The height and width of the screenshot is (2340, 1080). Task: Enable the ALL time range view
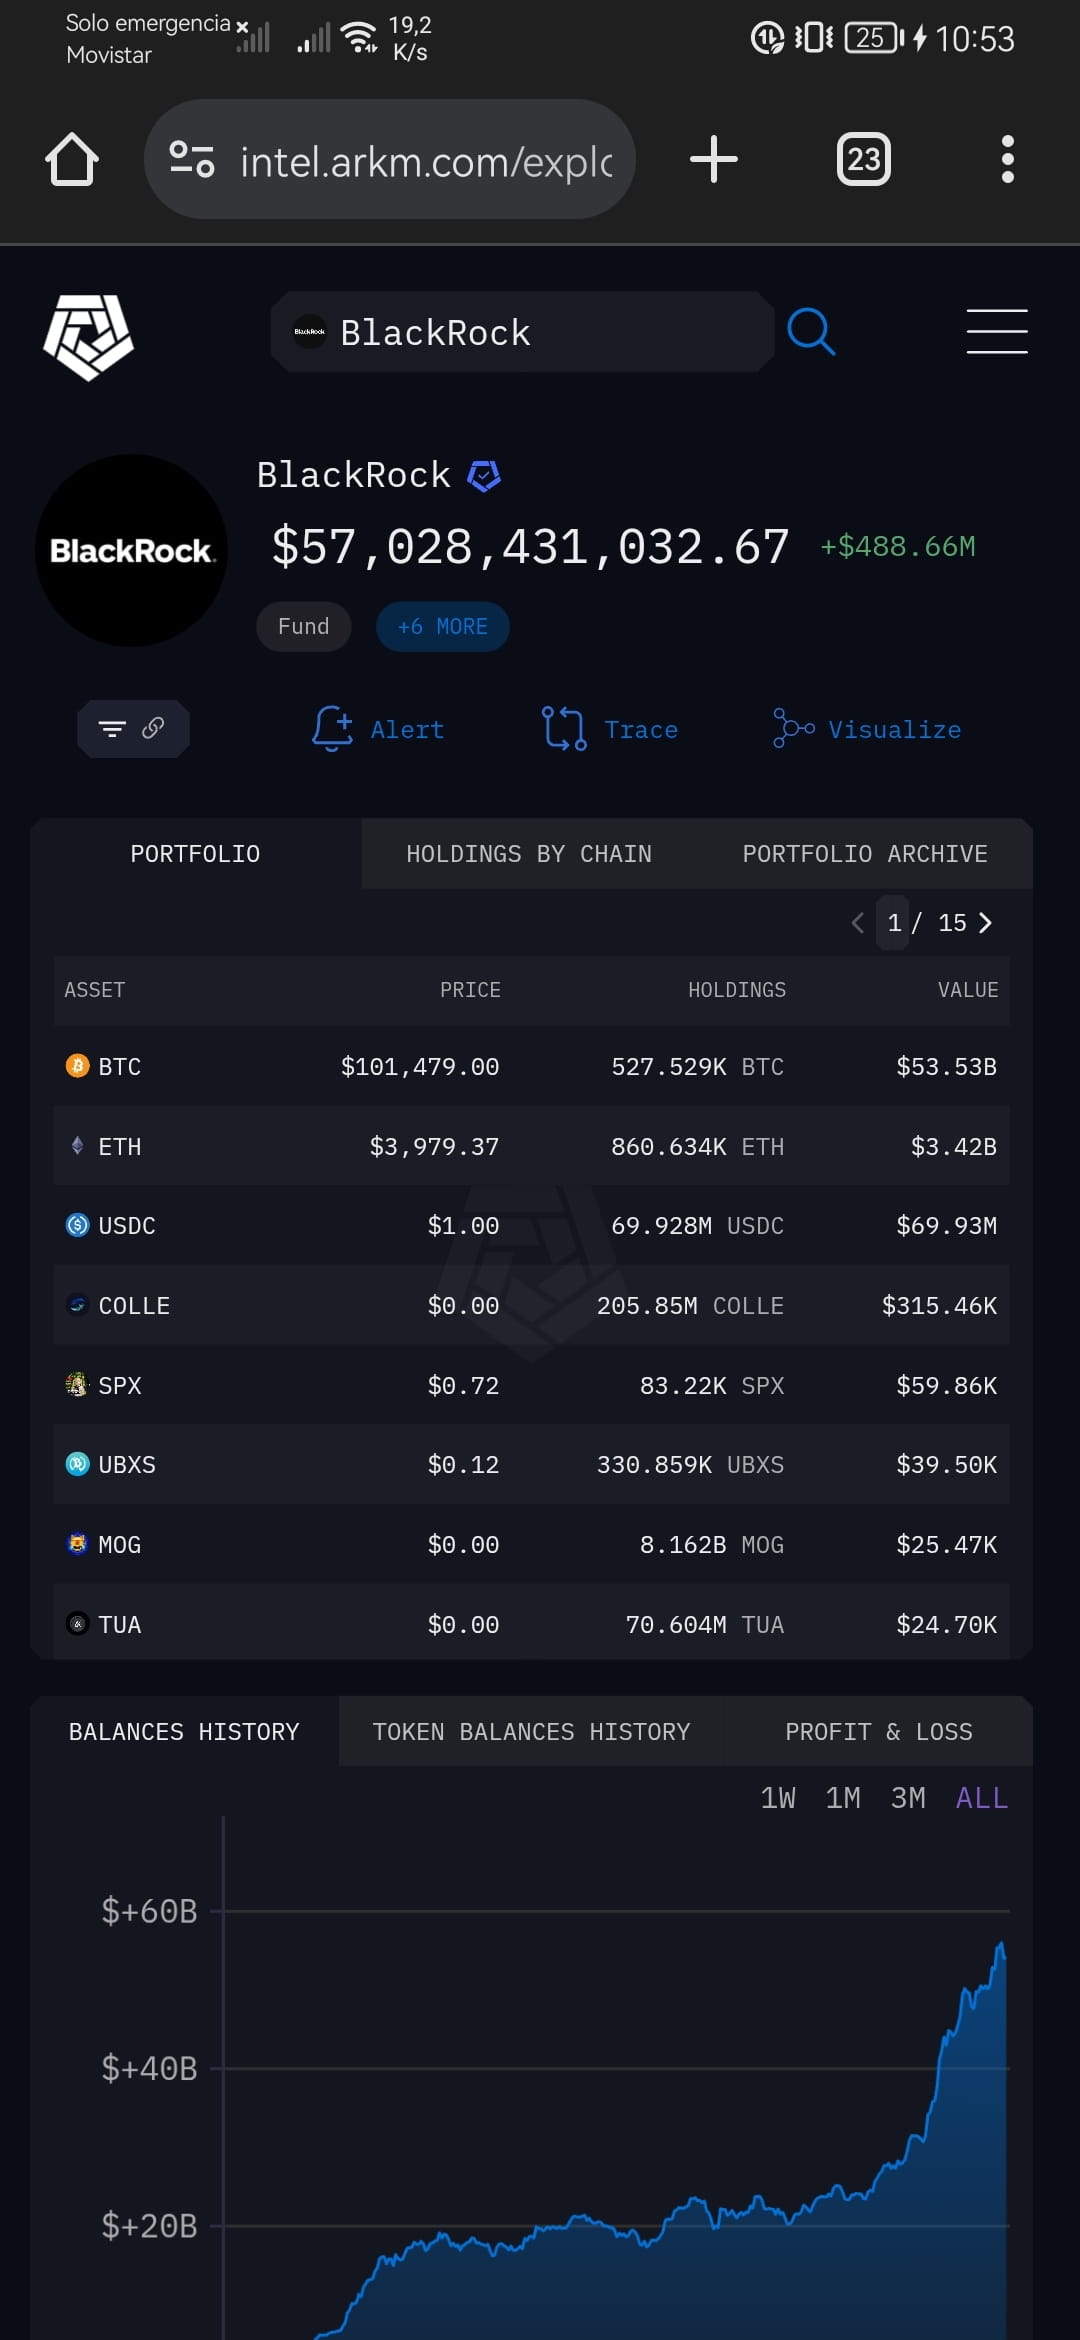point(980,1797)
